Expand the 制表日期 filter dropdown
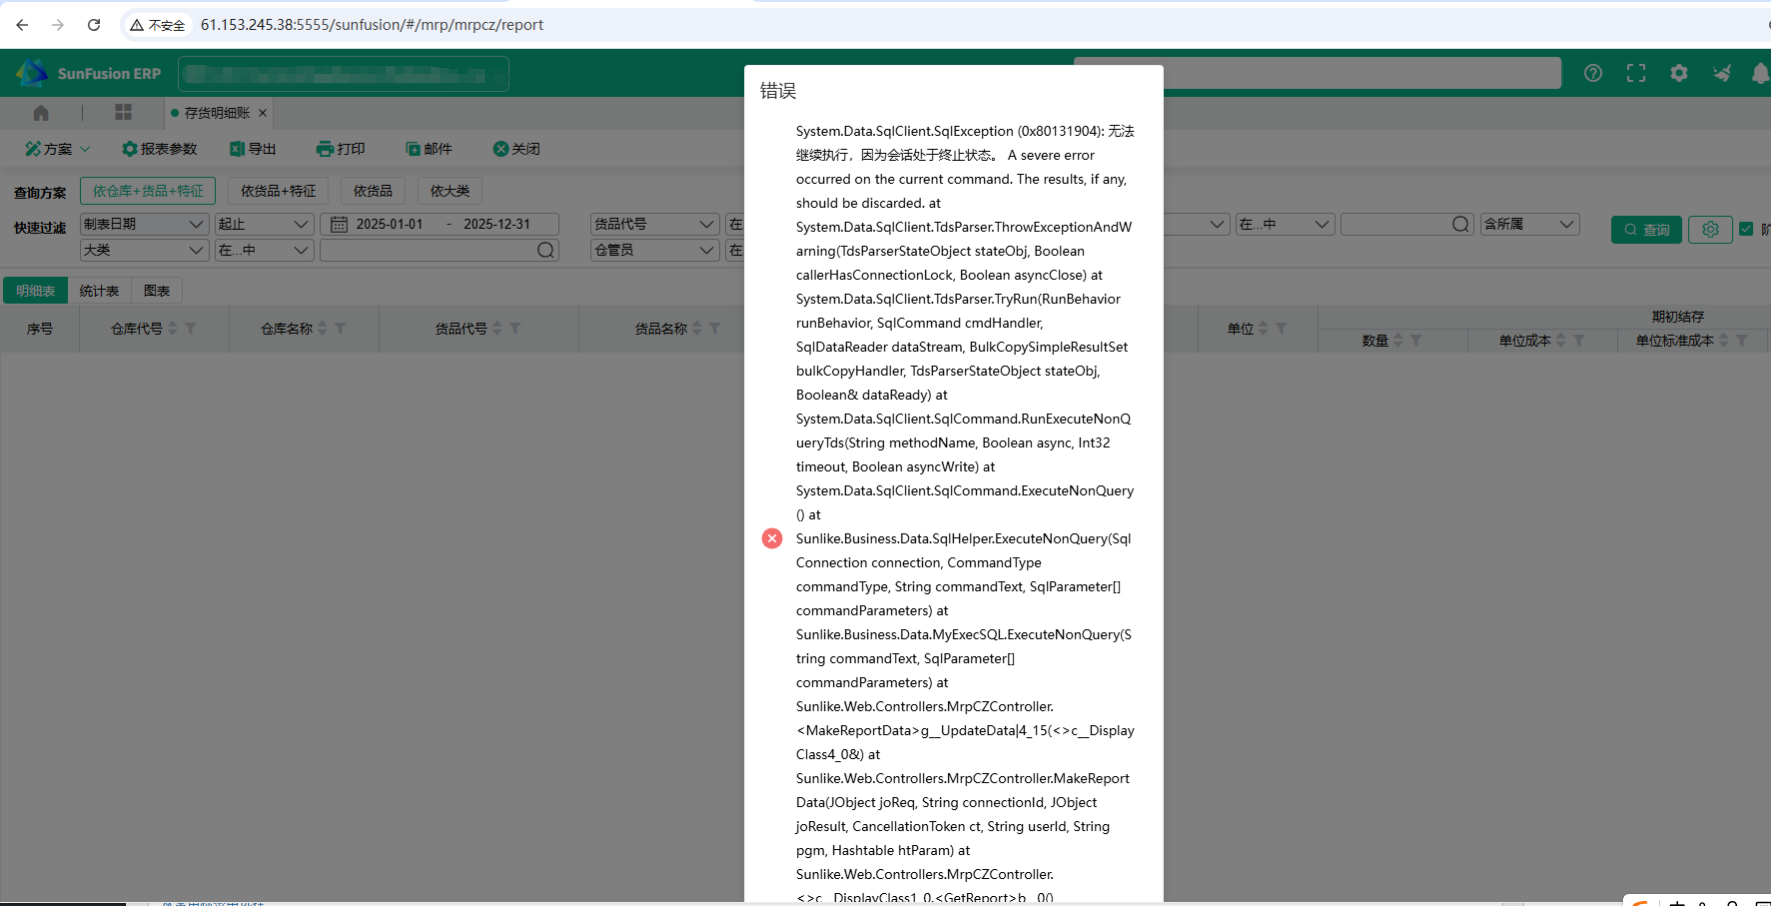The image size is (1771, 906). click(144, 224)
